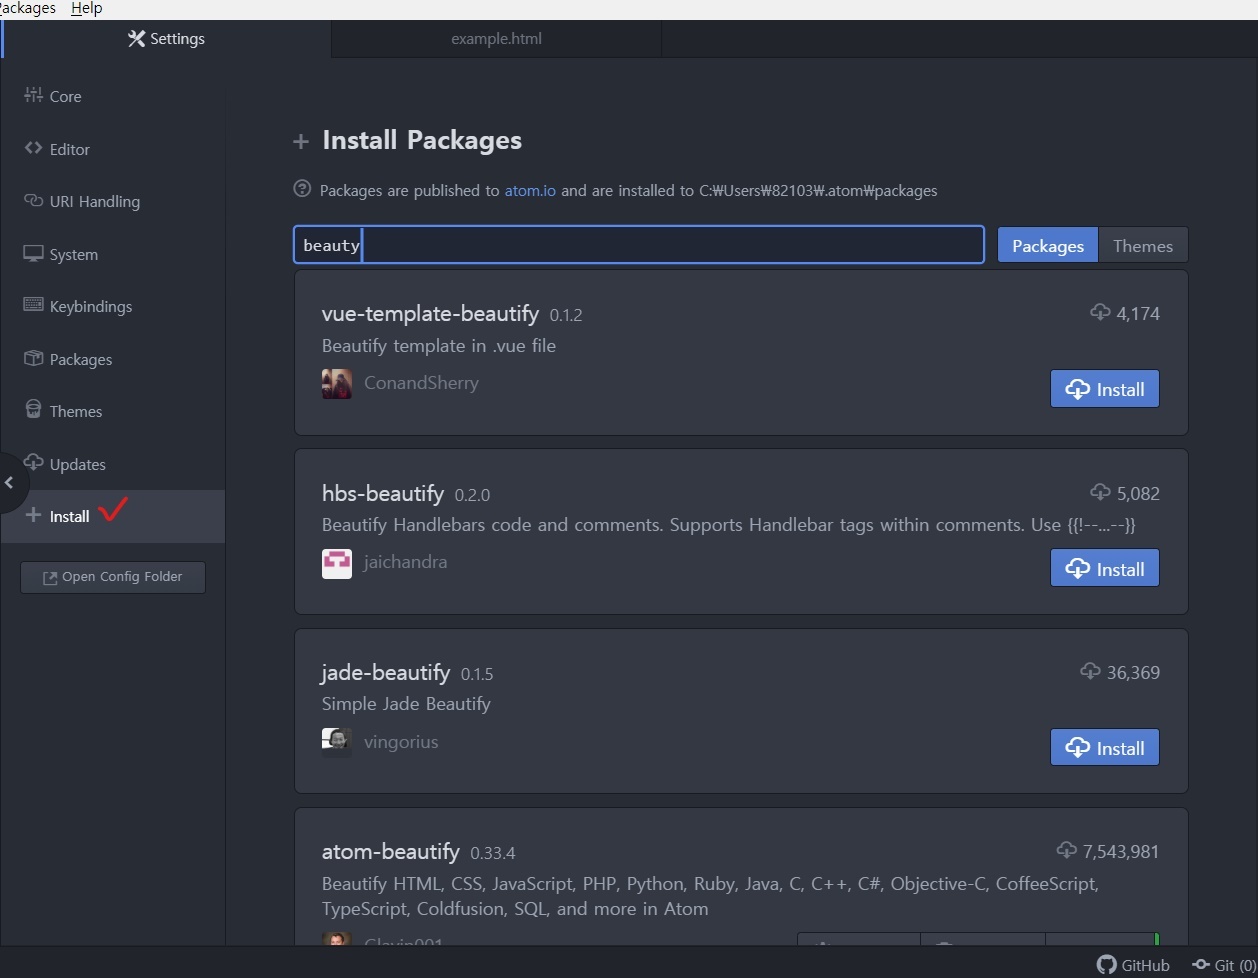Click download count icon beside 7,543,981

coord(1067,850)
